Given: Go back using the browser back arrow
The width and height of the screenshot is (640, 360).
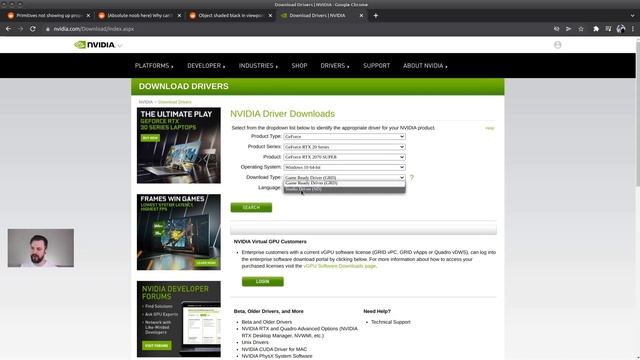Looking at the screenshot, I should click(8, 29).
